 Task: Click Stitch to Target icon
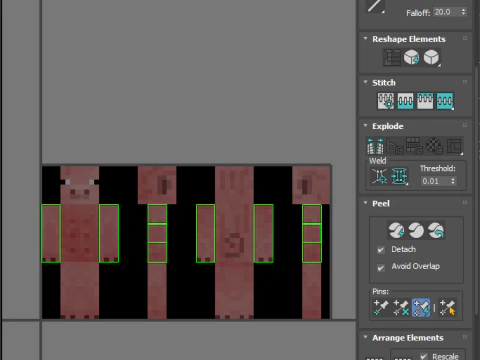tap(386, 101)
